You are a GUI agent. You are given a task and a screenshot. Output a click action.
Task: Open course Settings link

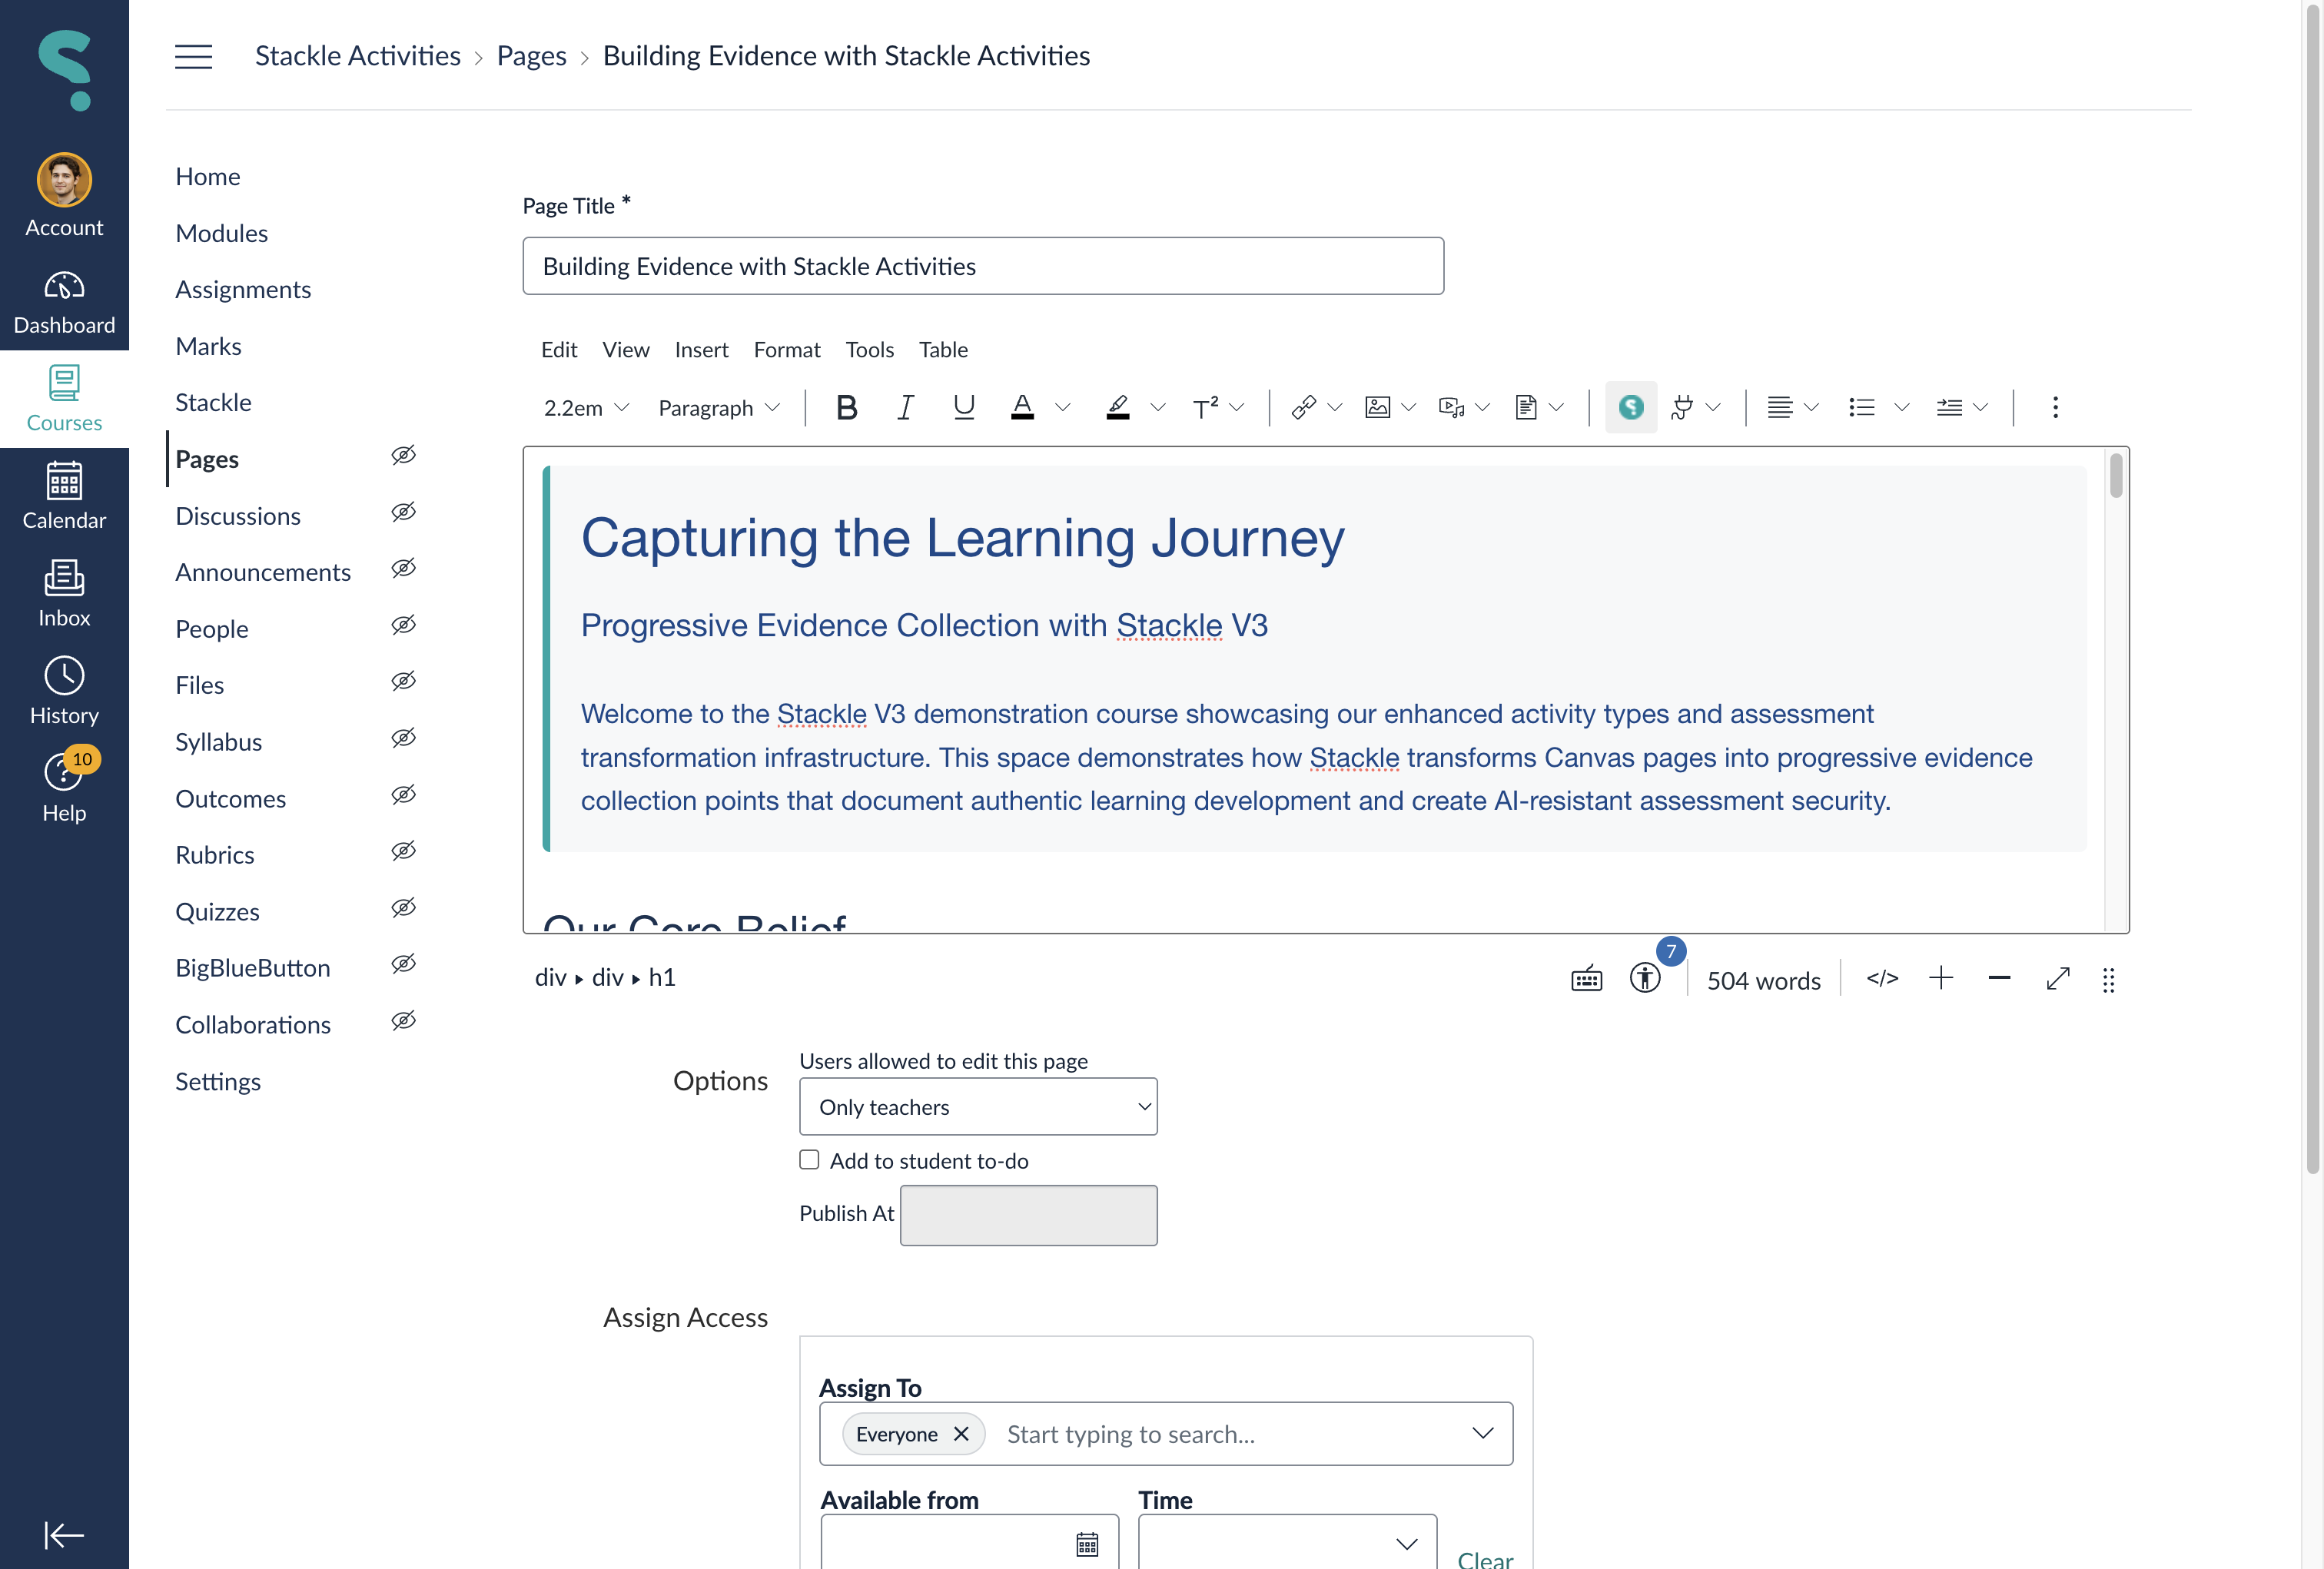[x=217, y=1082]
